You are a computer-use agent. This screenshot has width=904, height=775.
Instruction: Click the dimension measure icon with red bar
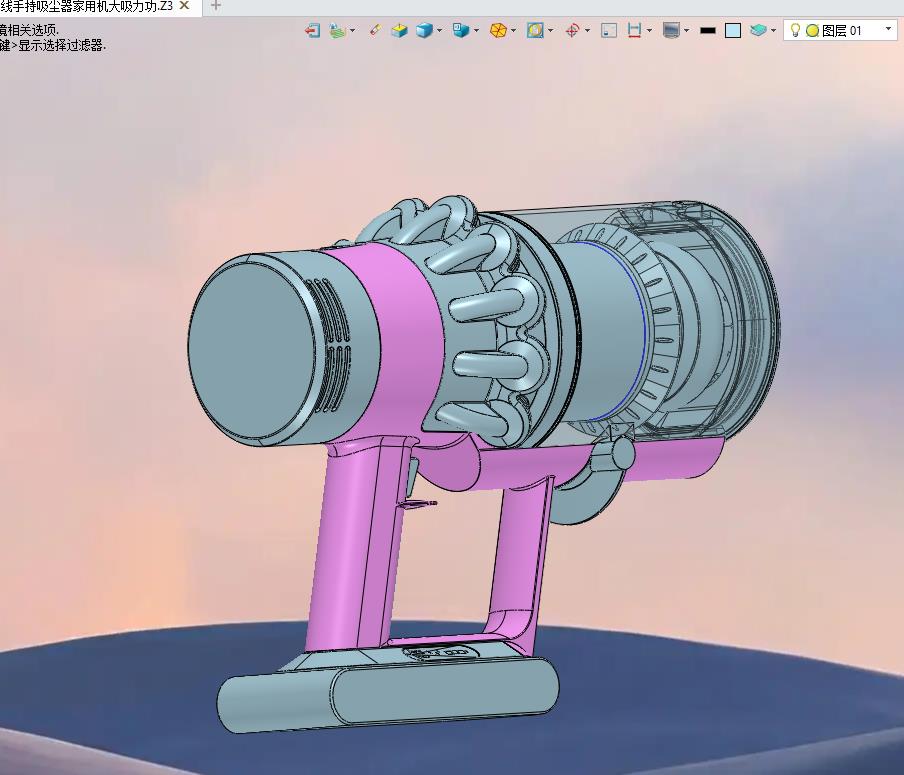click(x=635, y=30)
